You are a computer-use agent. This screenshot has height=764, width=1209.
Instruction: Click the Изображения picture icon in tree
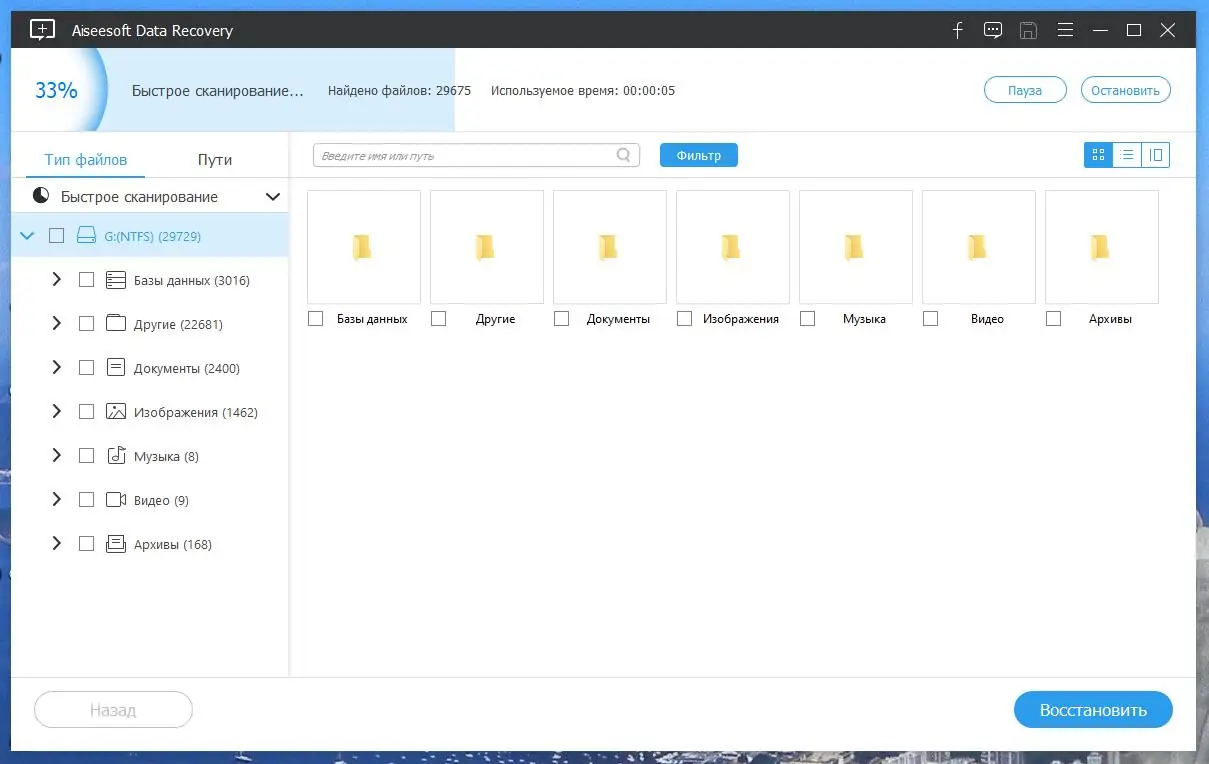[115, 411]
